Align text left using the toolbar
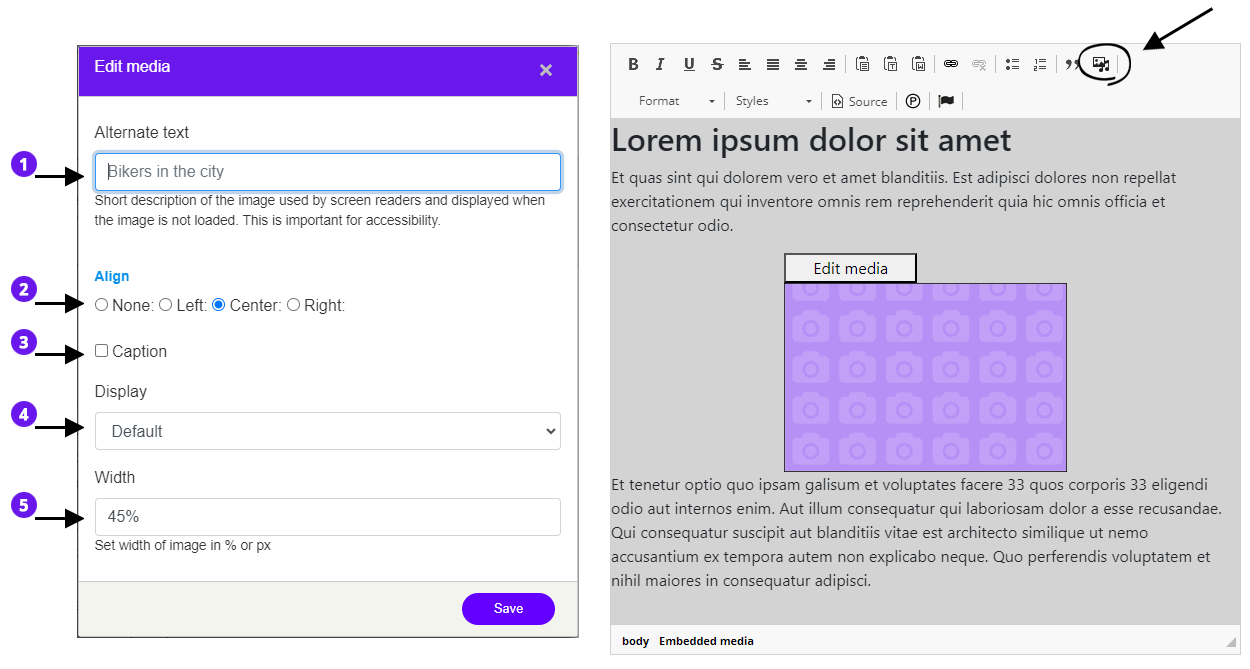The width and height of the screenshot is (1250, 669). pos(745,64)
